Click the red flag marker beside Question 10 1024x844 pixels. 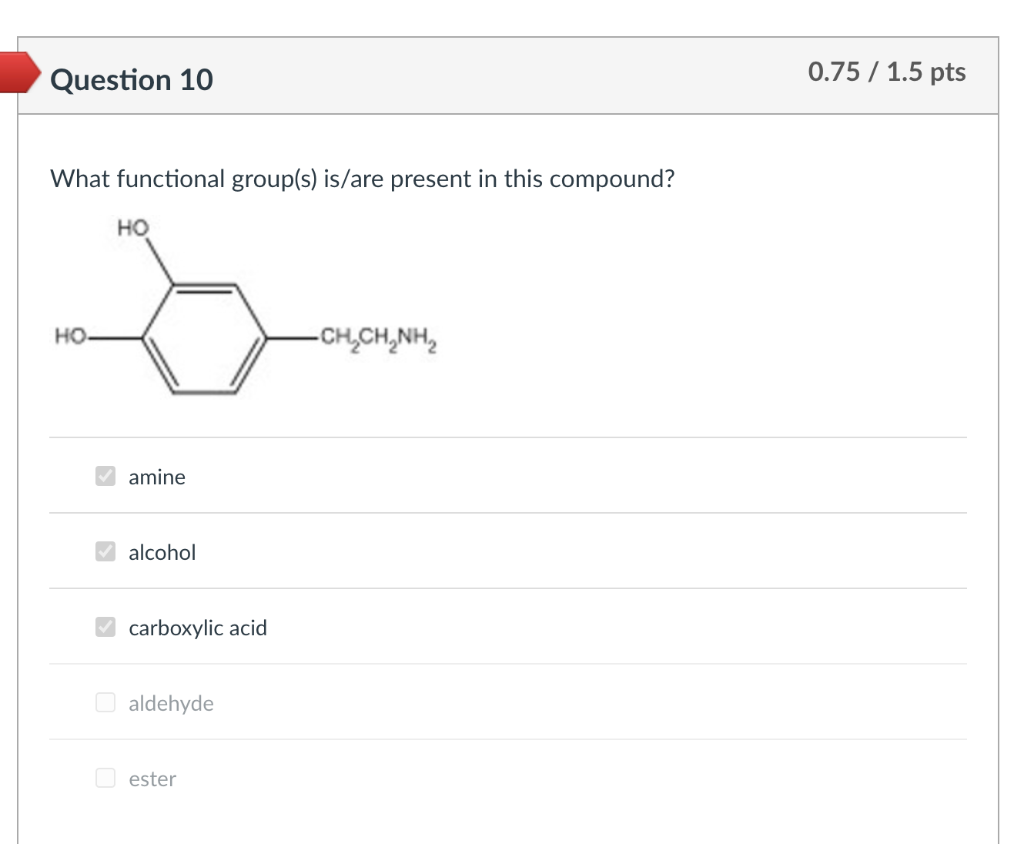coord(15,70)
